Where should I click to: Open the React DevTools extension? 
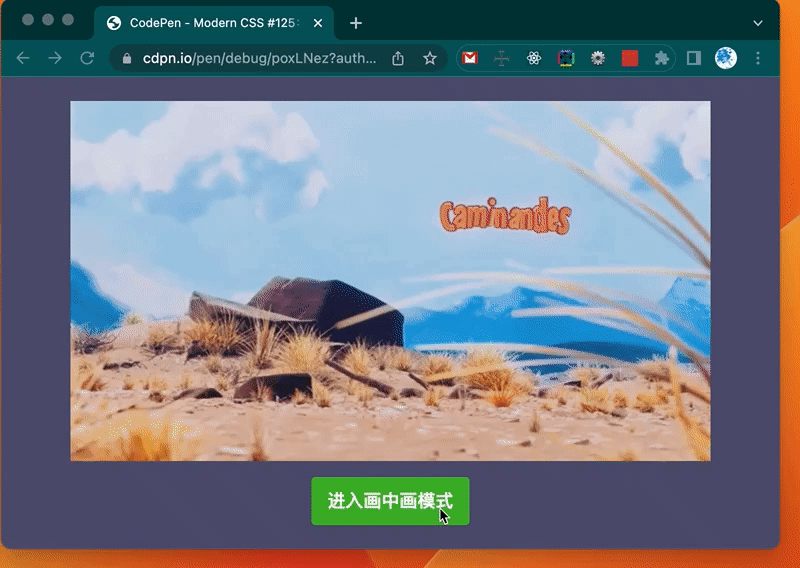[534, 58]
